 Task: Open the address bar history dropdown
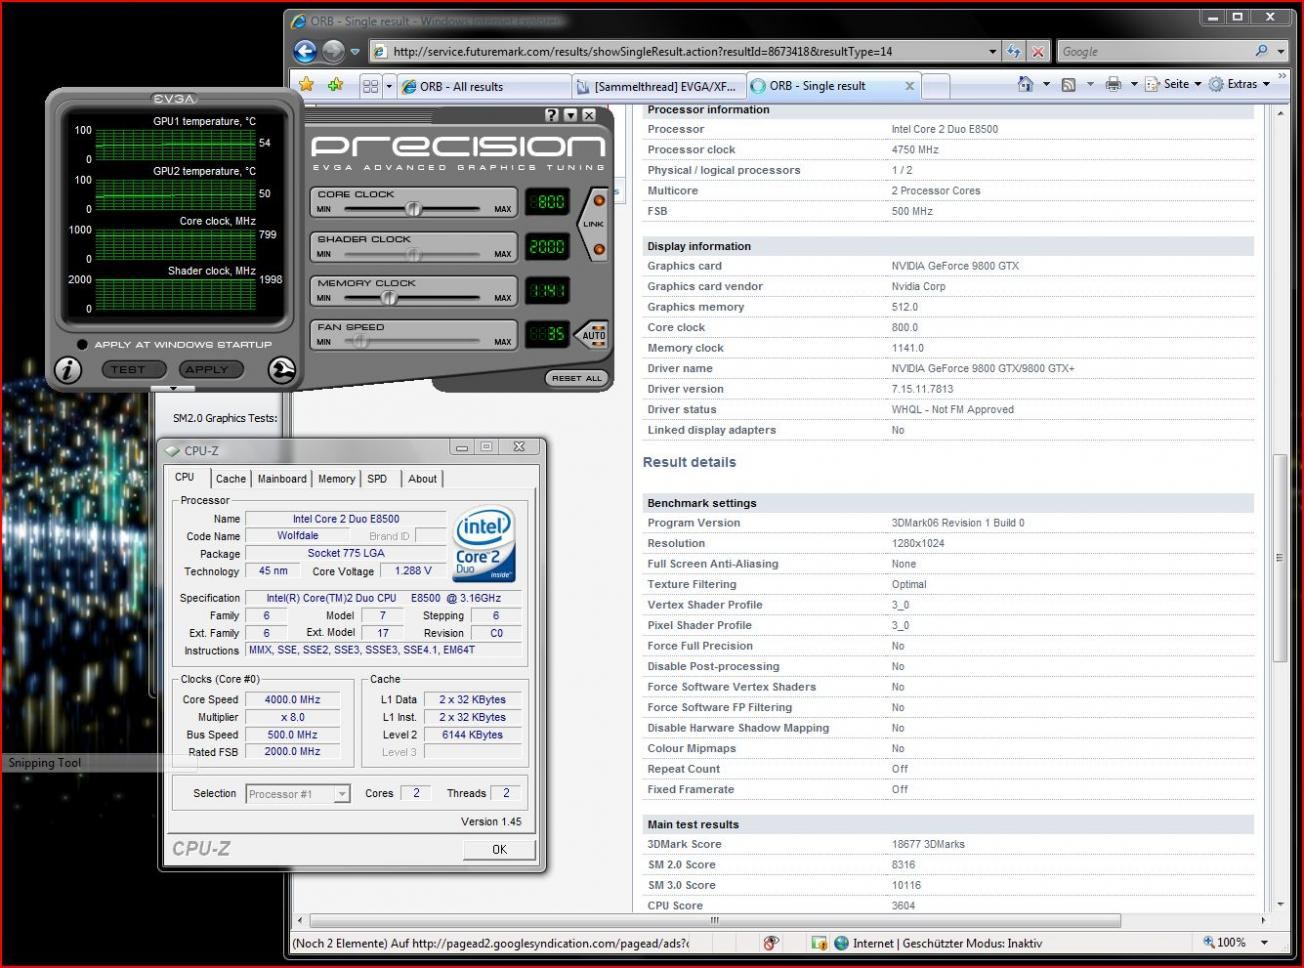tap(992, 51)
